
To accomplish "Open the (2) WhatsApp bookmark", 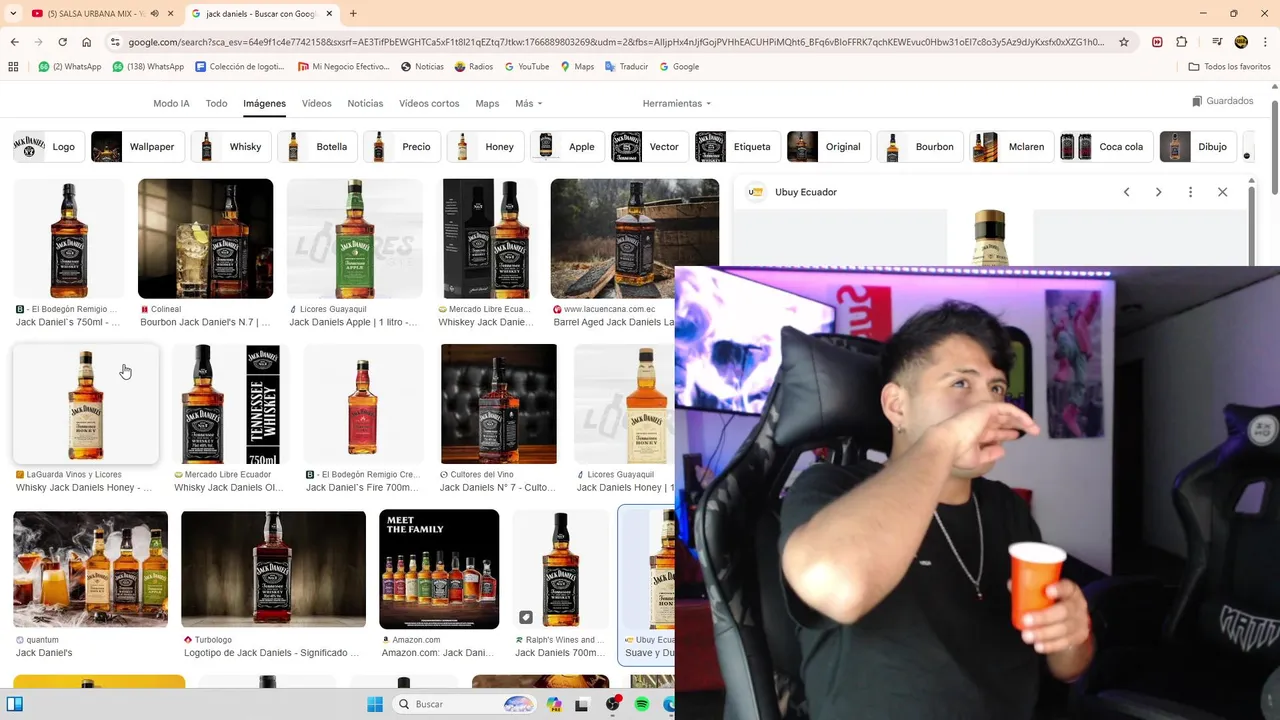I will [x=70, y=66].
